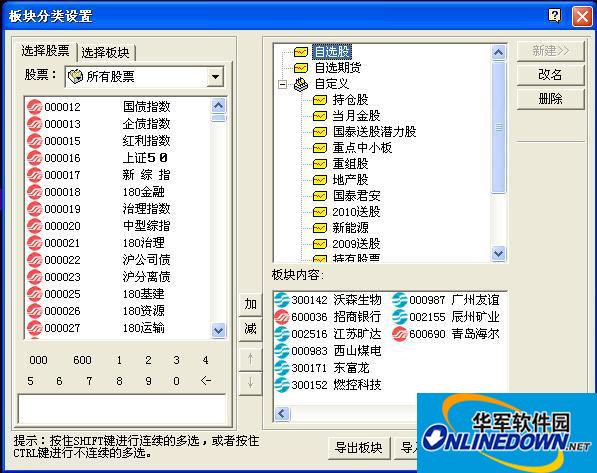Click the icon beside 000987 广州友谊
The height and width of the screenshot is (473, 597).
[x=400, y=300]
